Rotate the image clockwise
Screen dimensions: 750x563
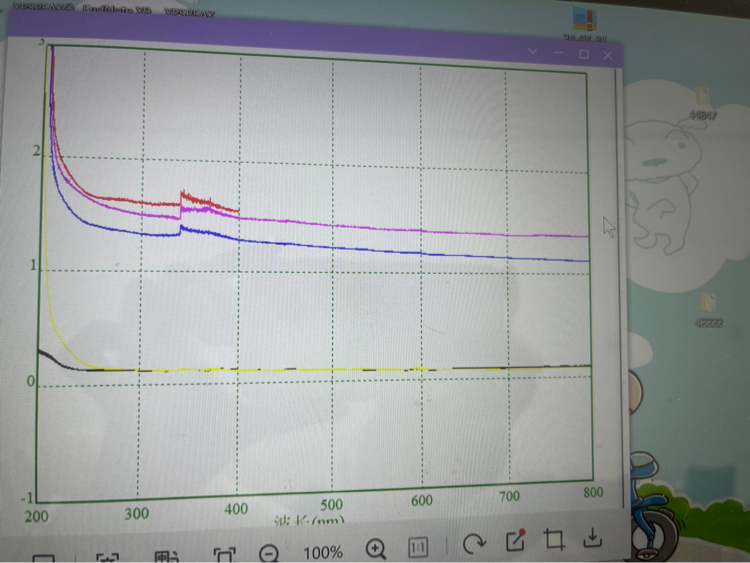(x=474, y=544)
